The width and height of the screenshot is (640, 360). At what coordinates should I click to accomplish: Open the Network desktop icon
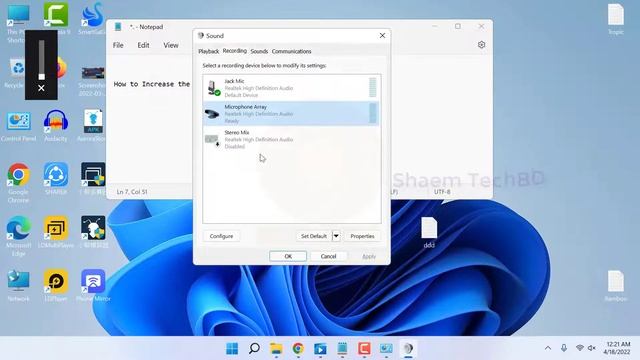[18, 286]
